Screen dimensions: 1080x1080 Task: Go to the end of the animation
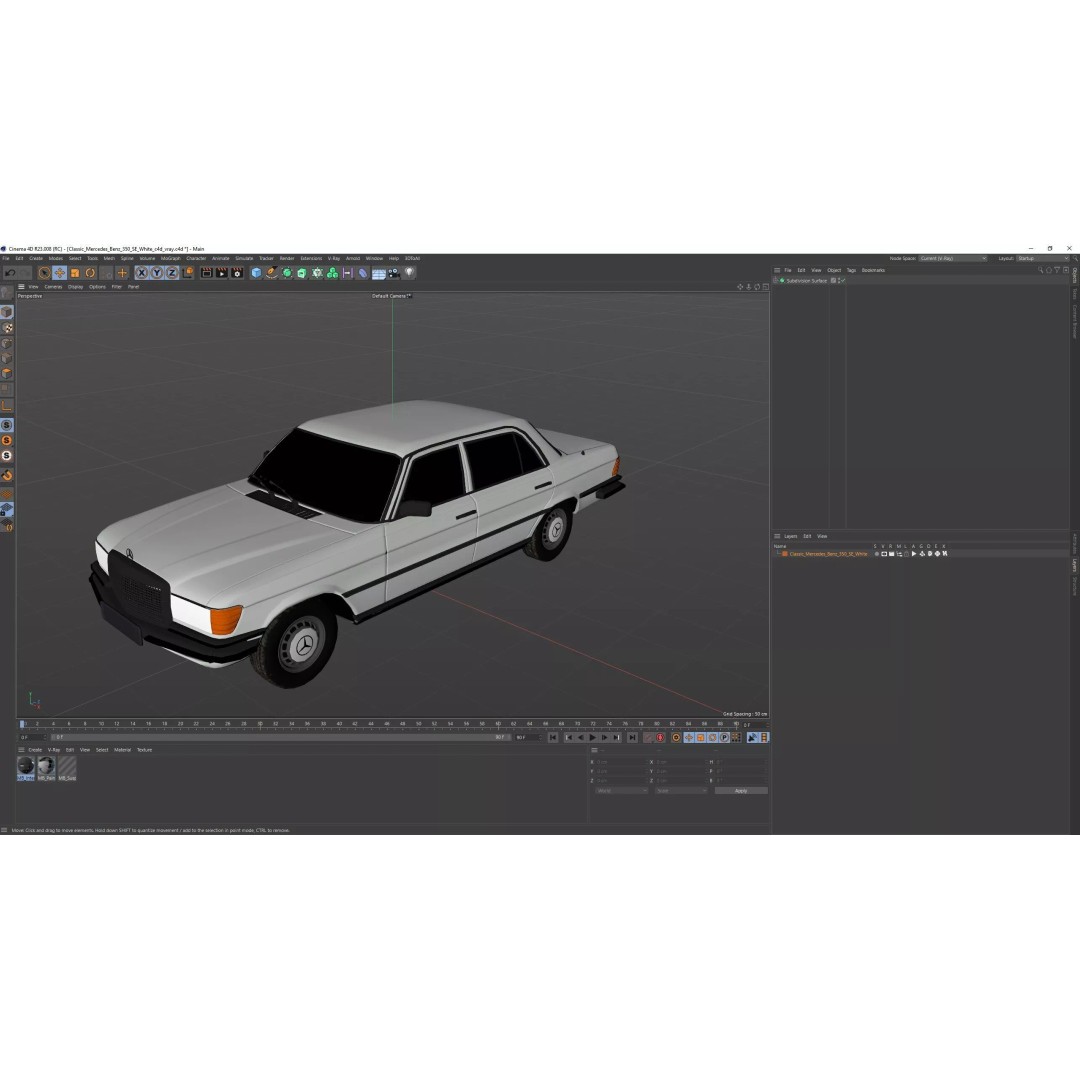(x=632, y=738)
